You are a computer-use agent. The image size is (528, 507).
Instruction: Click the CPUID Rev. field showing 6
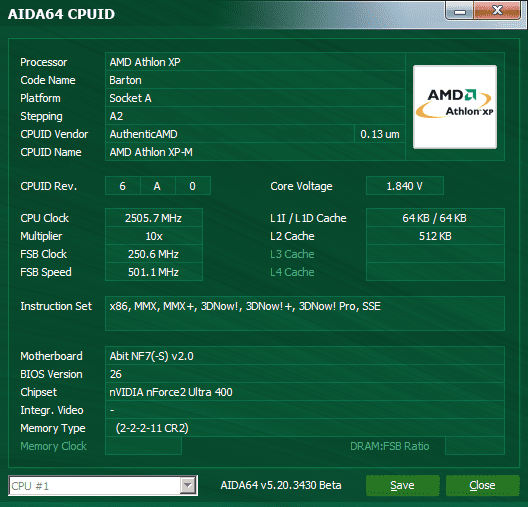tap(123, 186)
